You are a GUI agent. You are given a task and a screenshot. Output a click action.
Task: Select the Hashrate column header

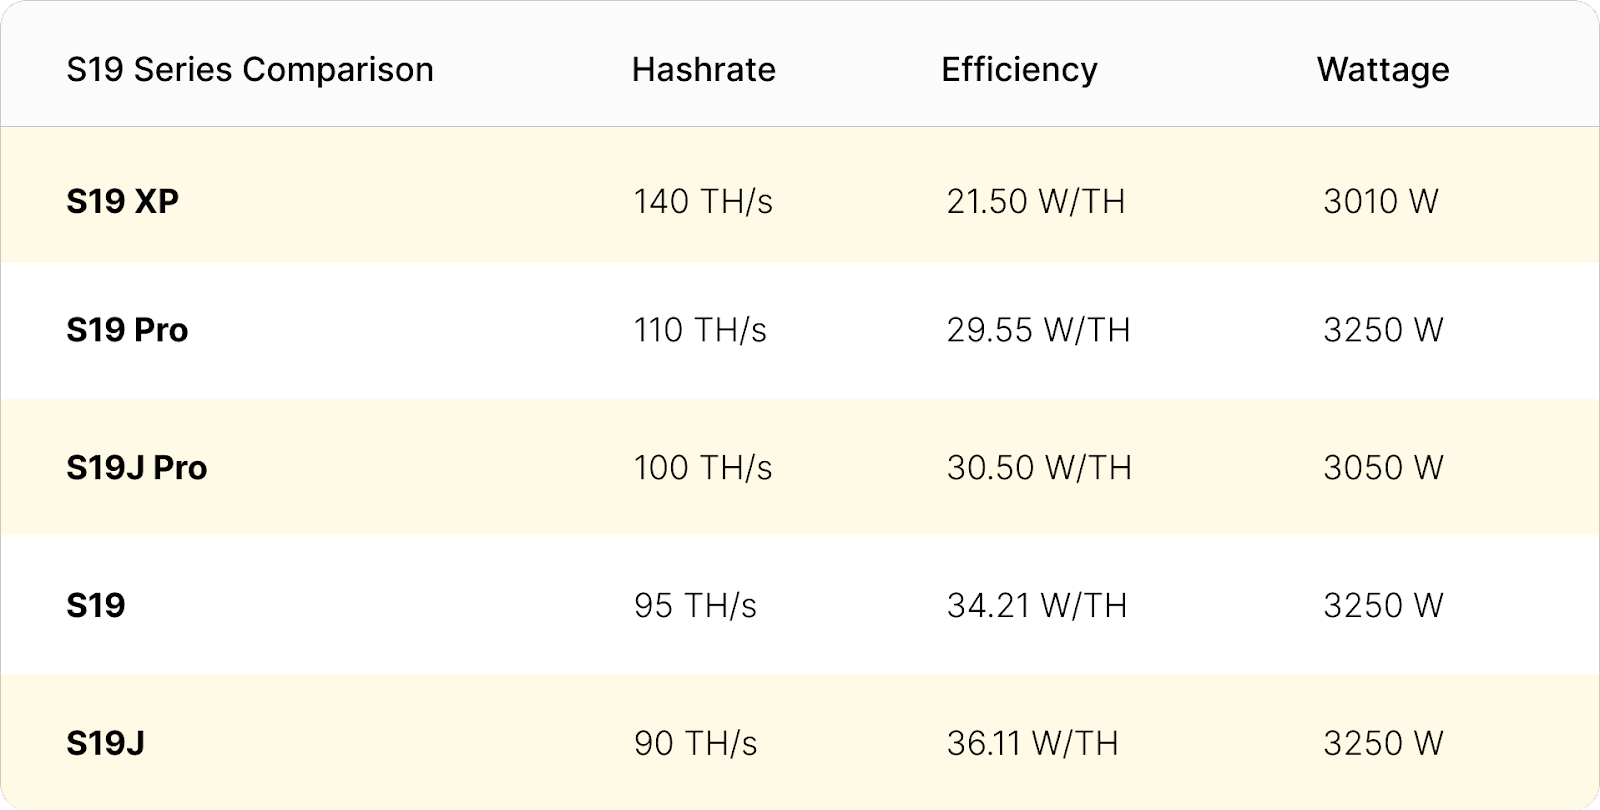(704, 70)
